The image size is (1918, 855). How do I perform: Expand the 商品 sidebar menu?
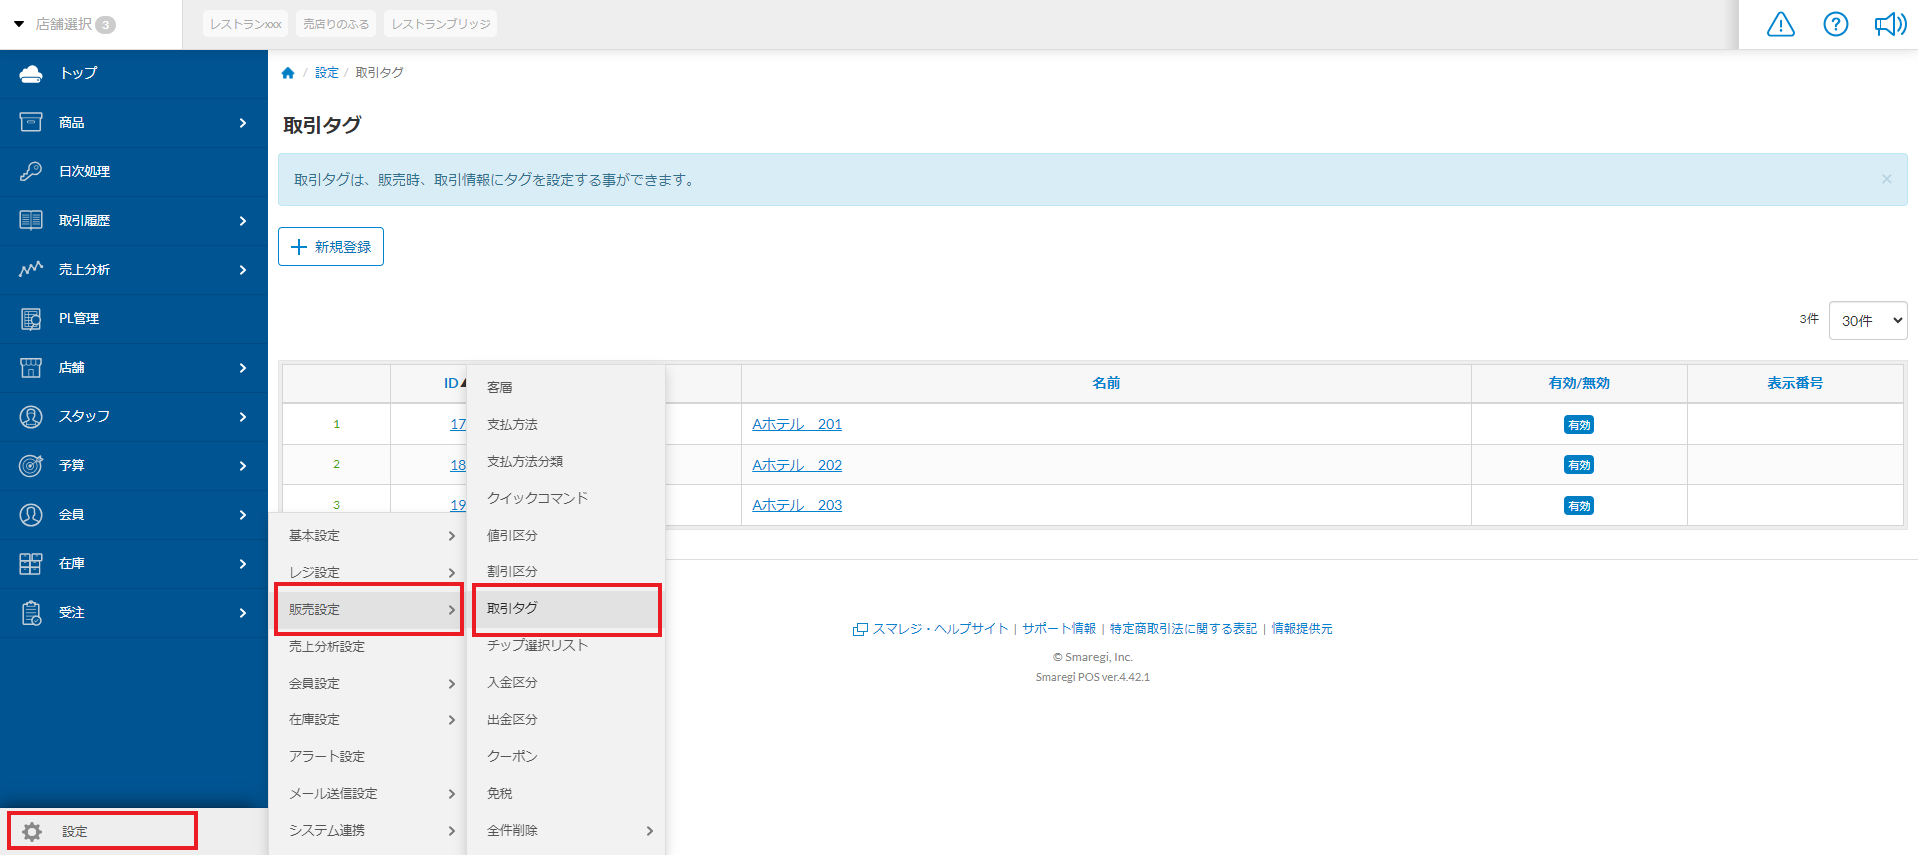click(133, 122)
